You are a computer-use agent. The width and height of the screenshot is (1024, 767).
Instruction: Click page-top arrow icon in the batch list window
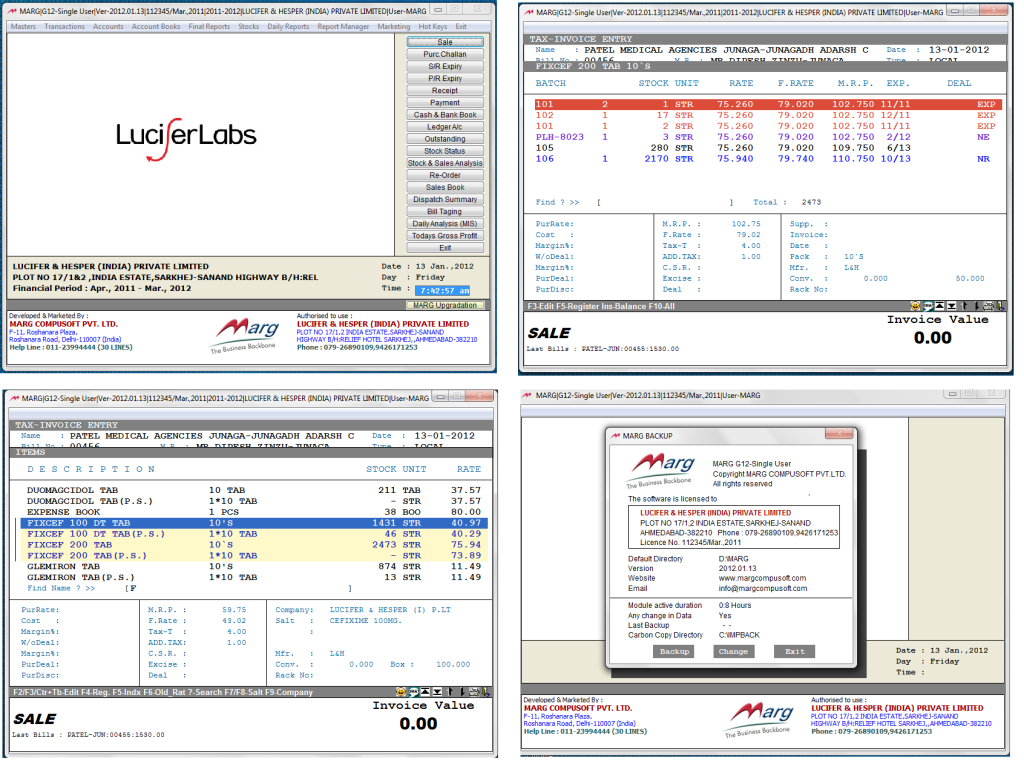[940, 305]
